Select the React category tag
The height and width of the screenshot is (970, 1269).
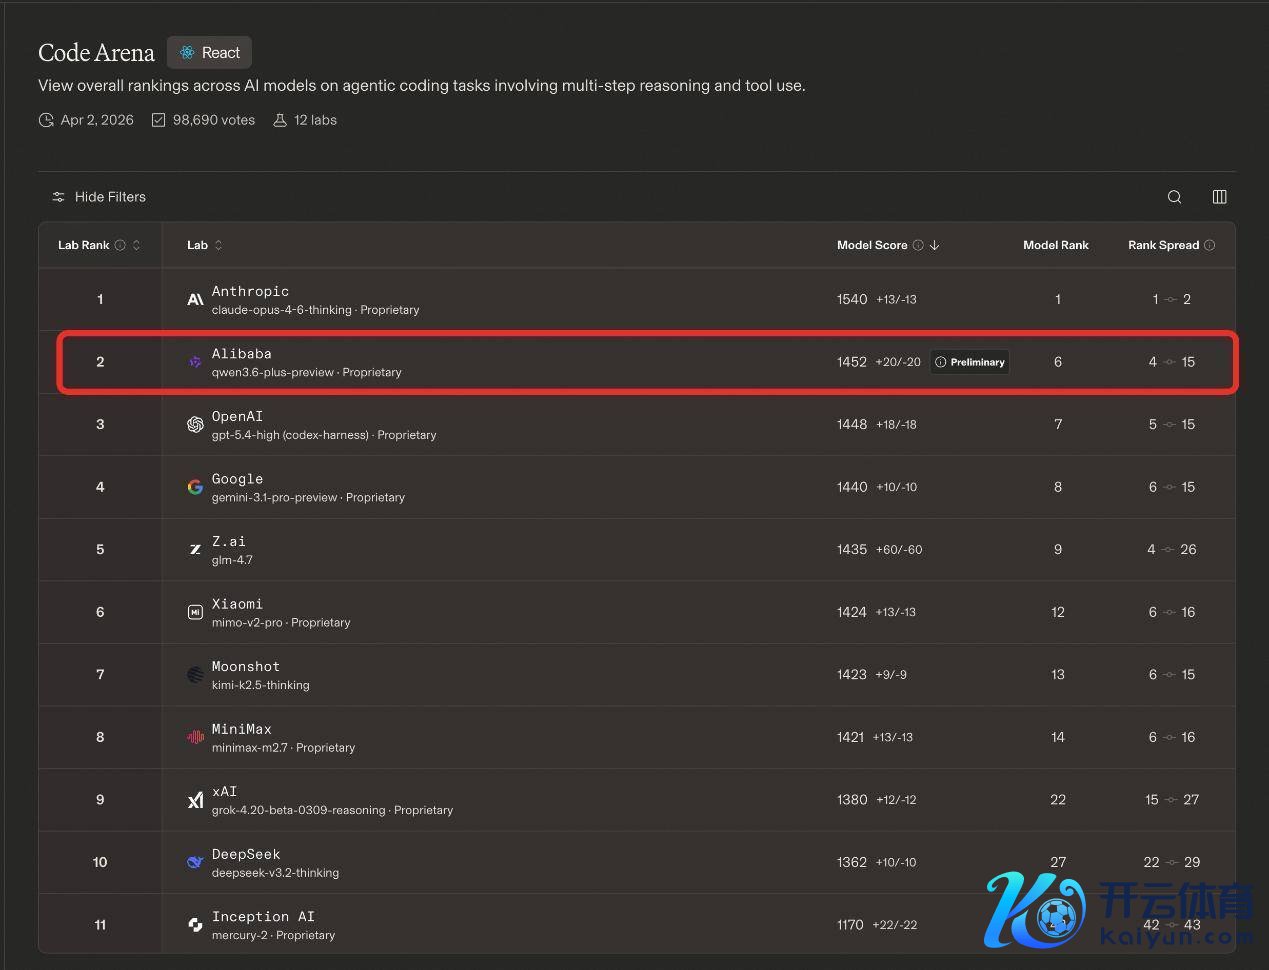click(210, 53)
